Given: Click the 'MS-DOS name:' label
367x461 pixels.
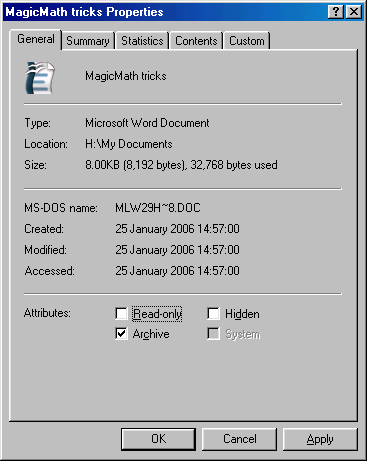Looking at the screenshot, I should [x=61, y=208].
